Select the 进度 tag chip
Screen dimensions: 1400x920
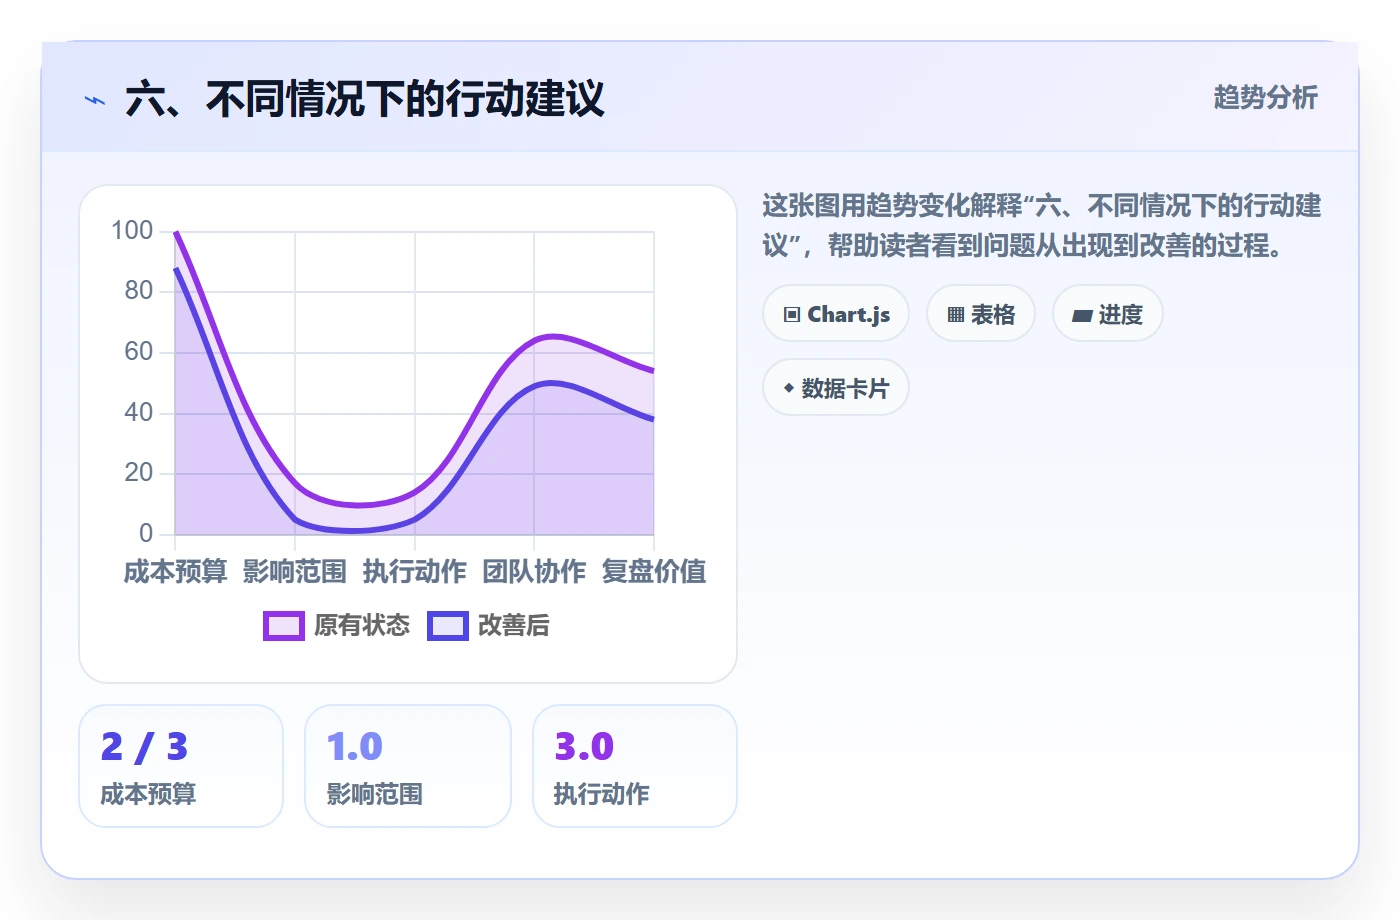click(1108, 314)
